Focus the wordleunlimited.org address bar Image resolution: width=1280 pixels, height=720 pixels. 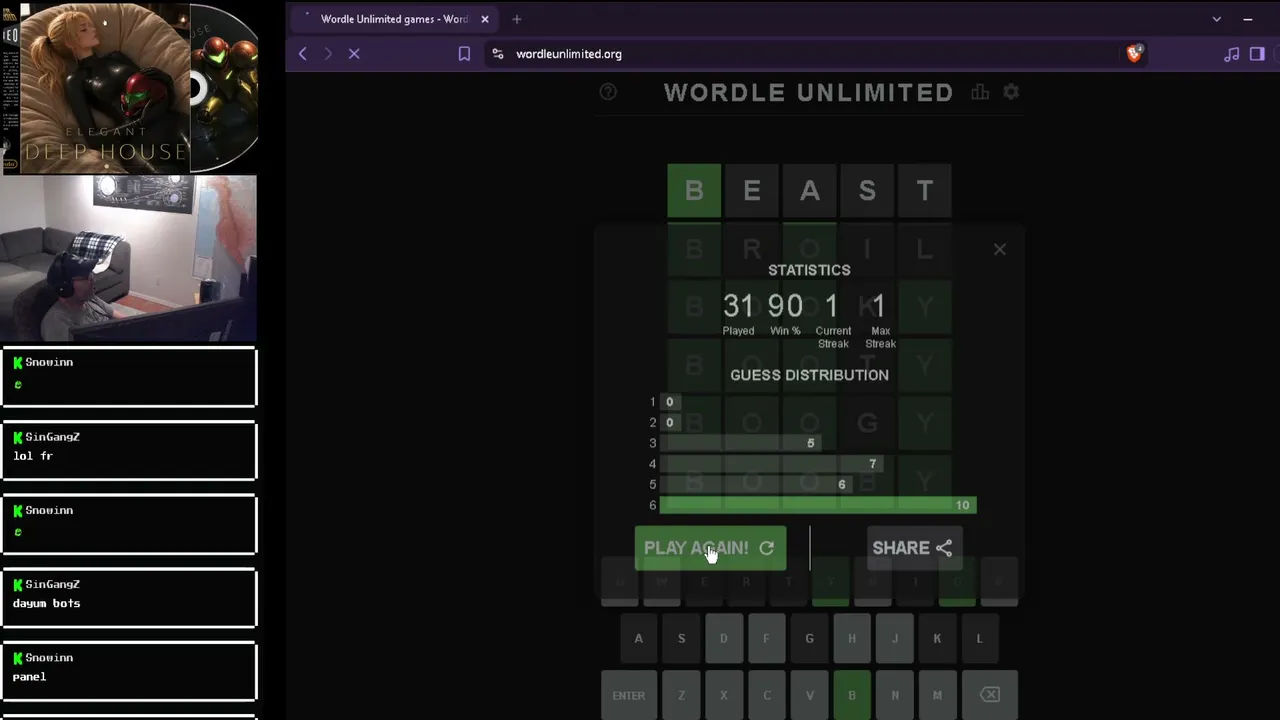(800, 54)
